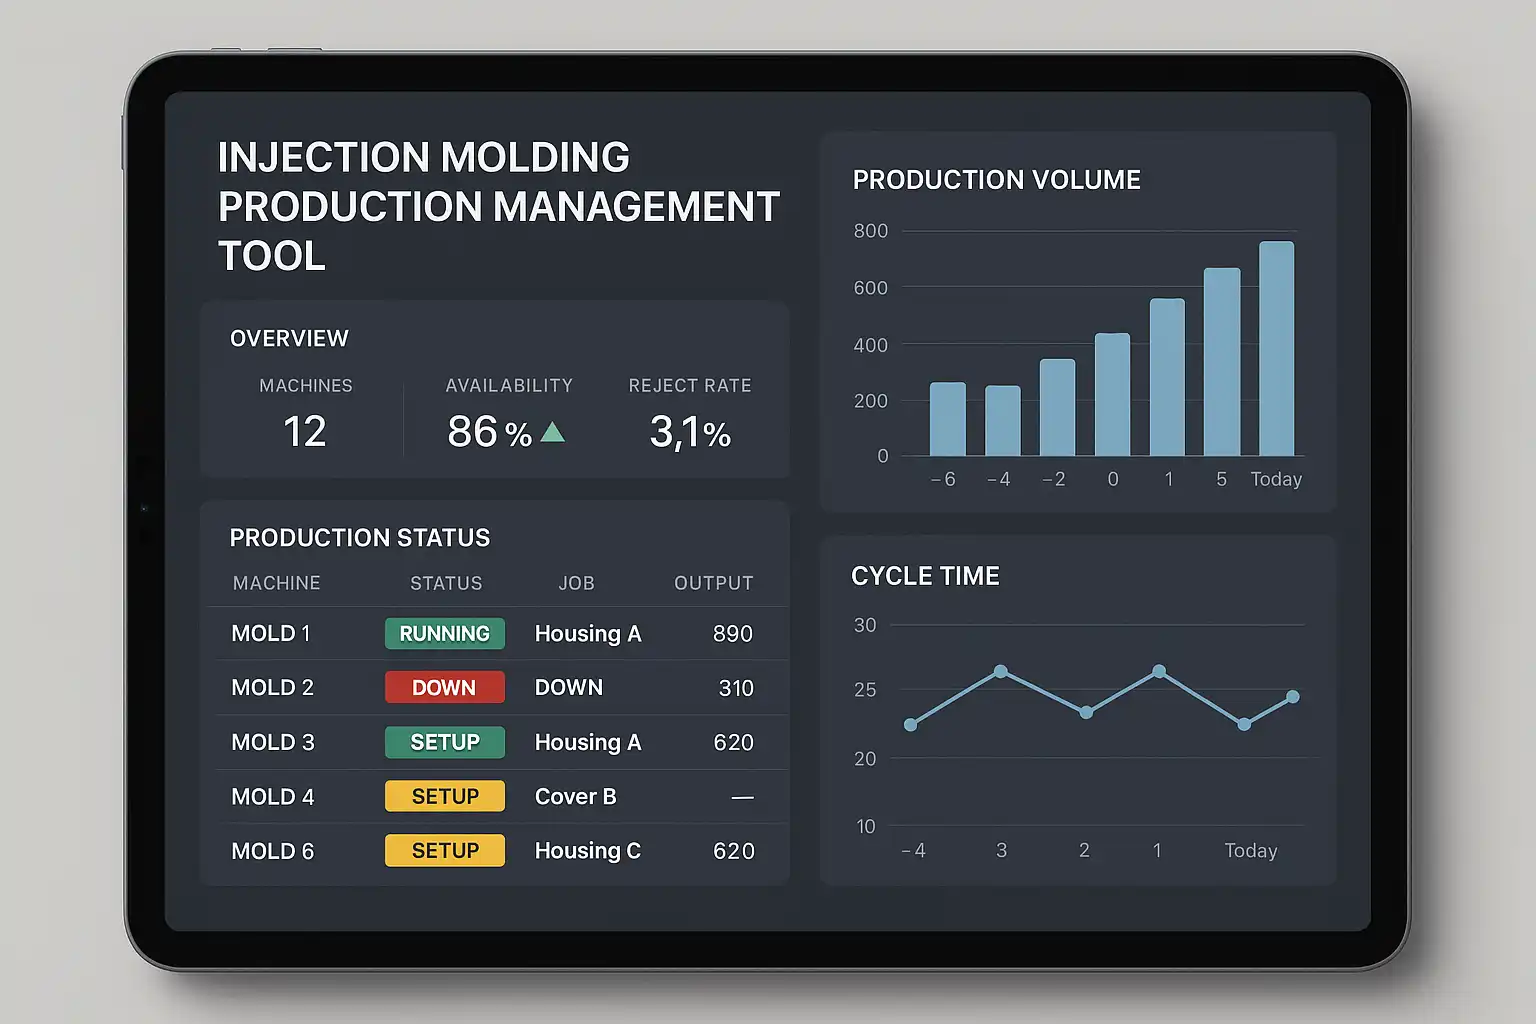The image size is (1536, 1024).
Task: Select the machine count 12
Action: (305, 432)
